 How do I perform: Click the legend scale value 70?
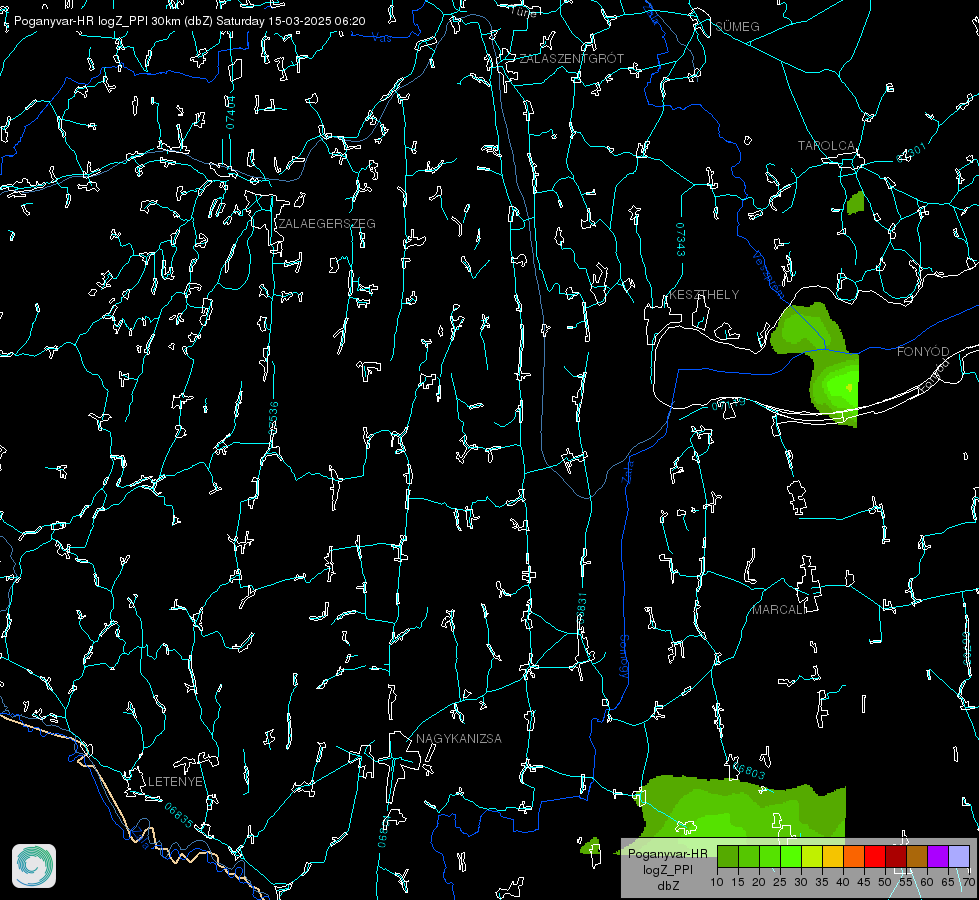click(969, 882)
